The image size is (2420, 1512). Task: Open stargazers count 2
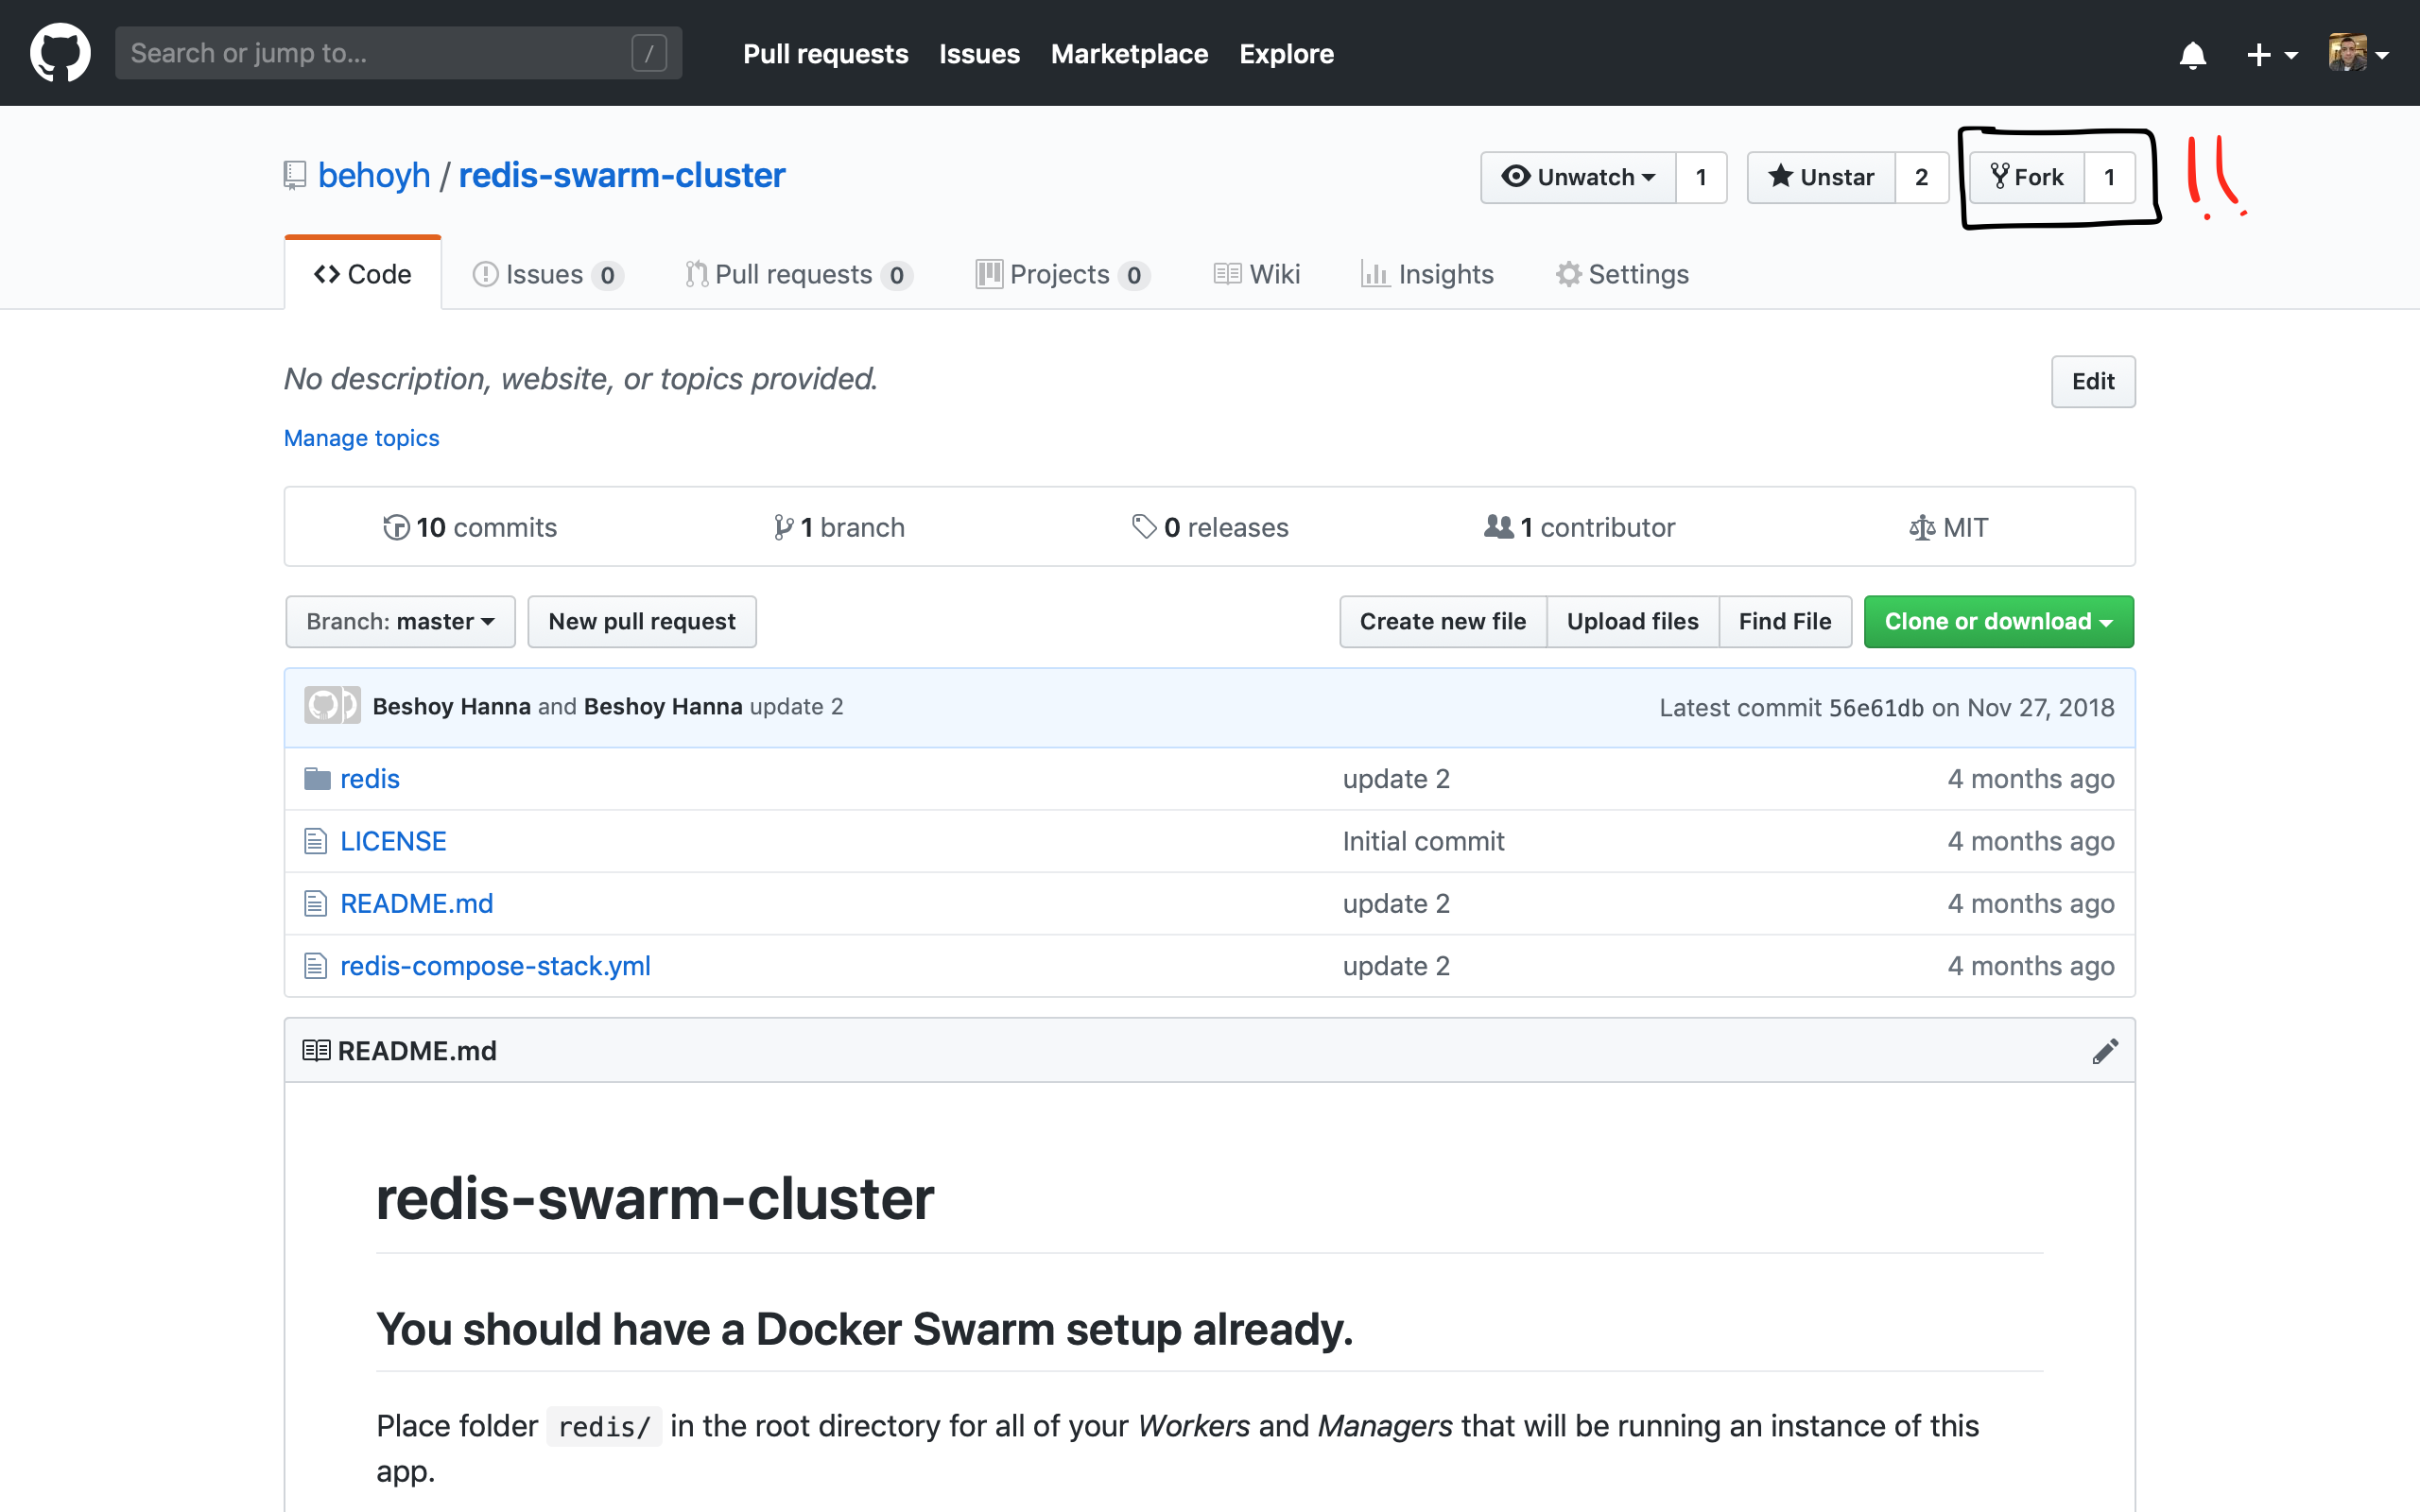click(1921, 177)
